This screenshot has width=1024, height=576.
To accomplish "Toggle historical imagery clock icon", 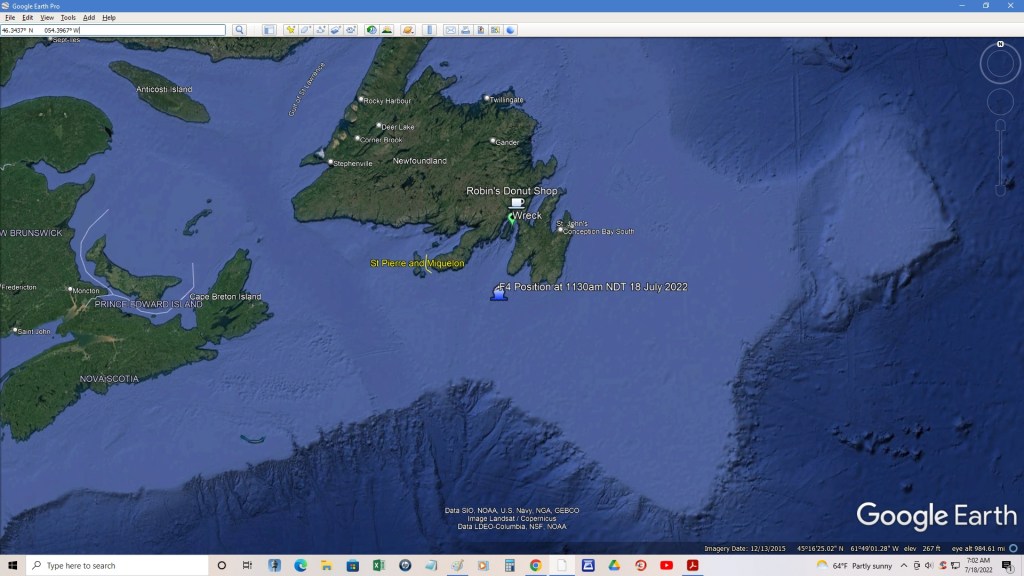I will (371, 30).
